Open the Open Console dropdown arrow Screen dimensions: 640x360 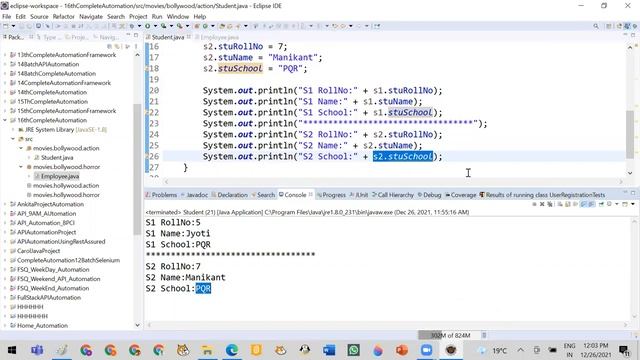(633, 204)
